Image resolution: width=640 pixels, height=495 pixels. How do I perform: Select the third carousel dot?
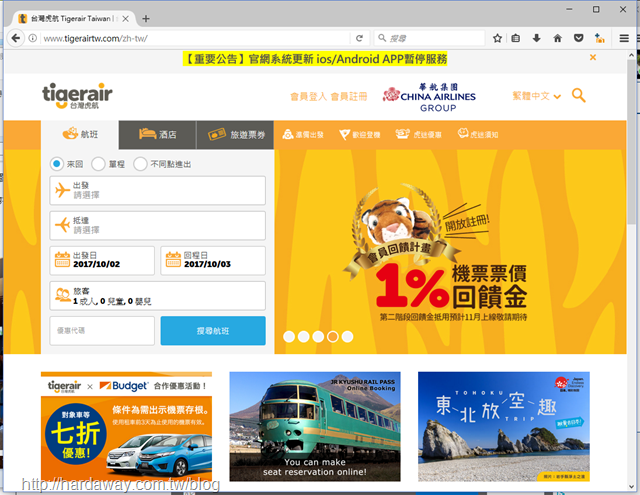(318, 337)
